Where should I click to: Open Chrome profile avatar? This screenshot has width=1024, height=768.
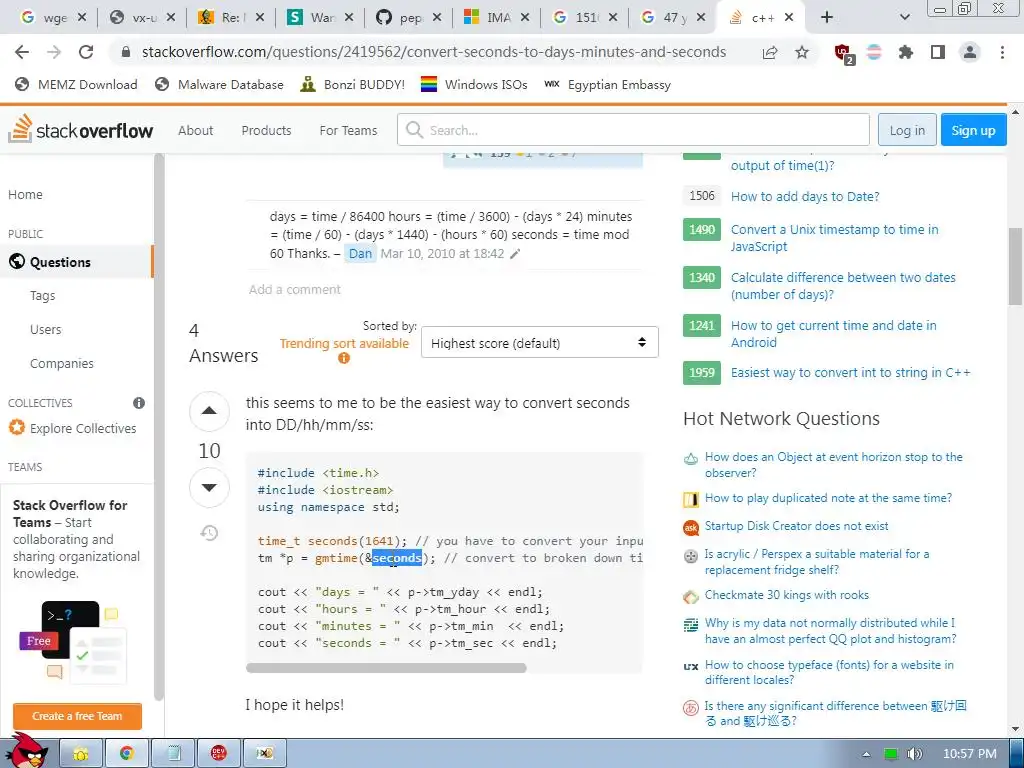[970, 52]
